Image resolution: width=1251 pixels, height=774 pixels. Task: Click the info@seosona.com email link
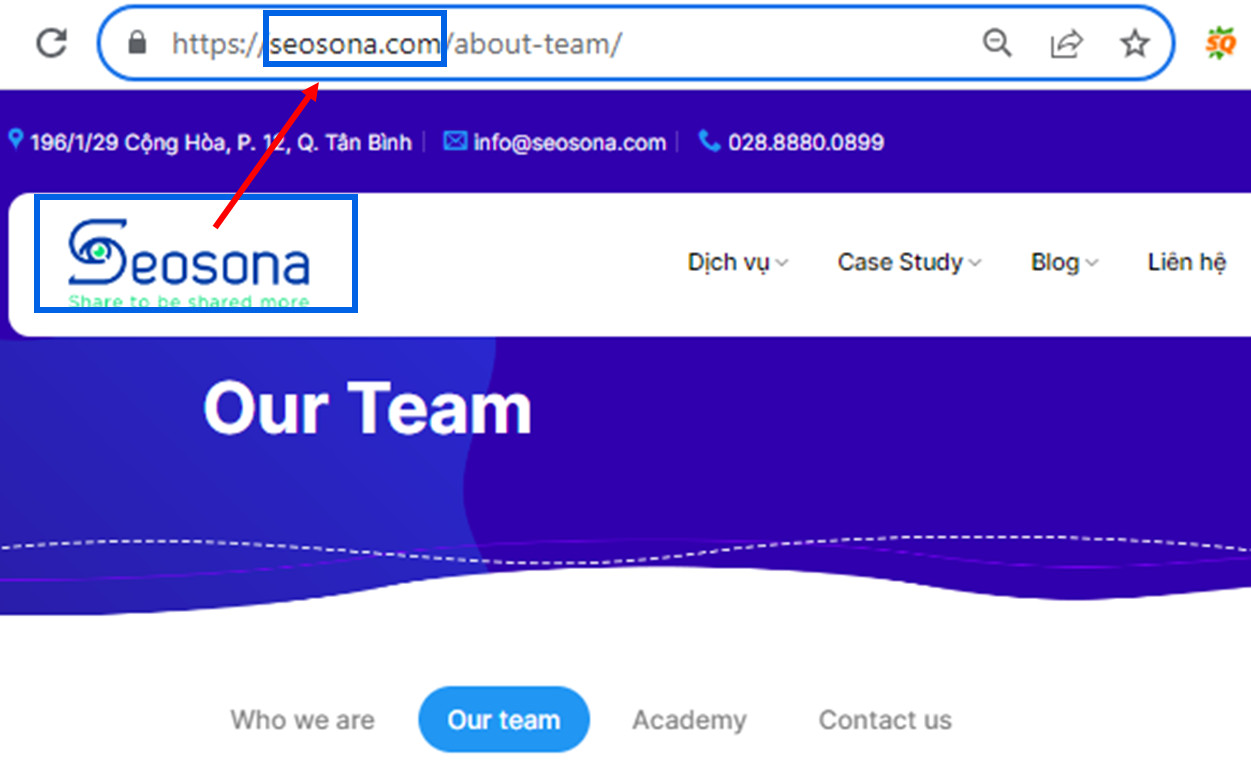coord(569,142)
